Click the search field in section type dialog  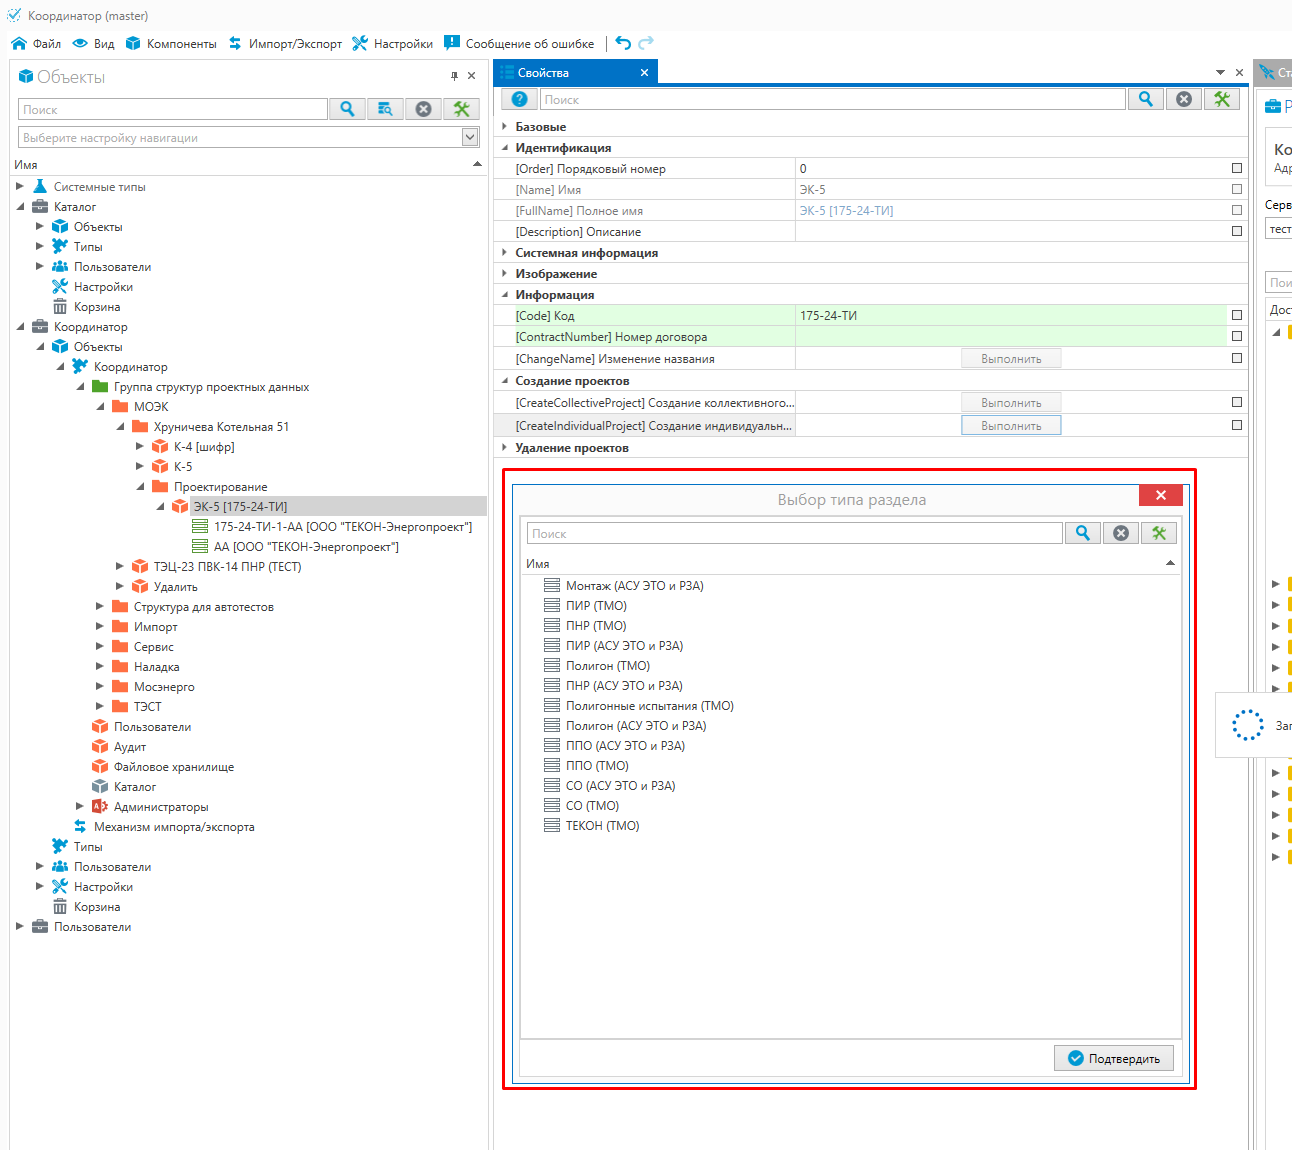coord(794,534)
